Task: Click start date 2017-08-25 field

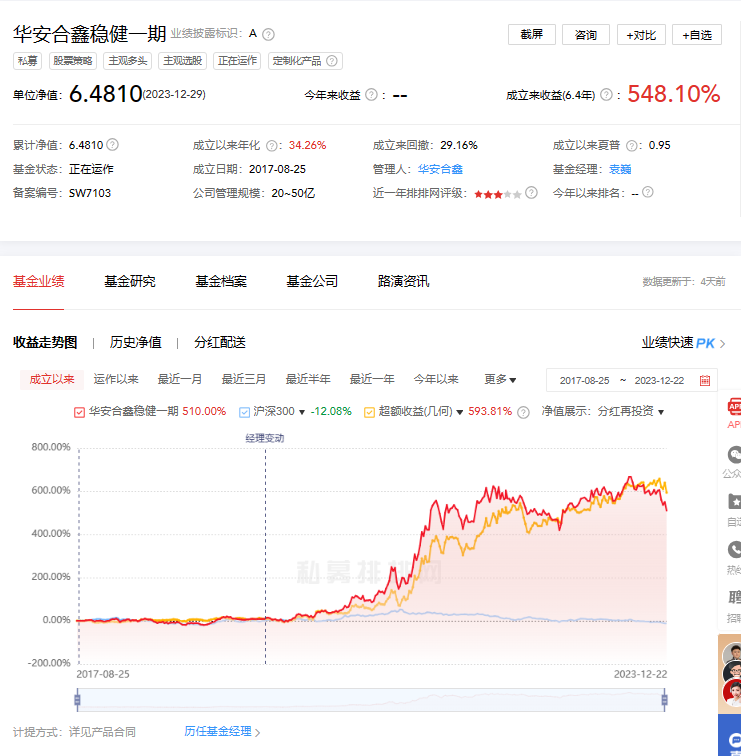Action: point(584,380)
